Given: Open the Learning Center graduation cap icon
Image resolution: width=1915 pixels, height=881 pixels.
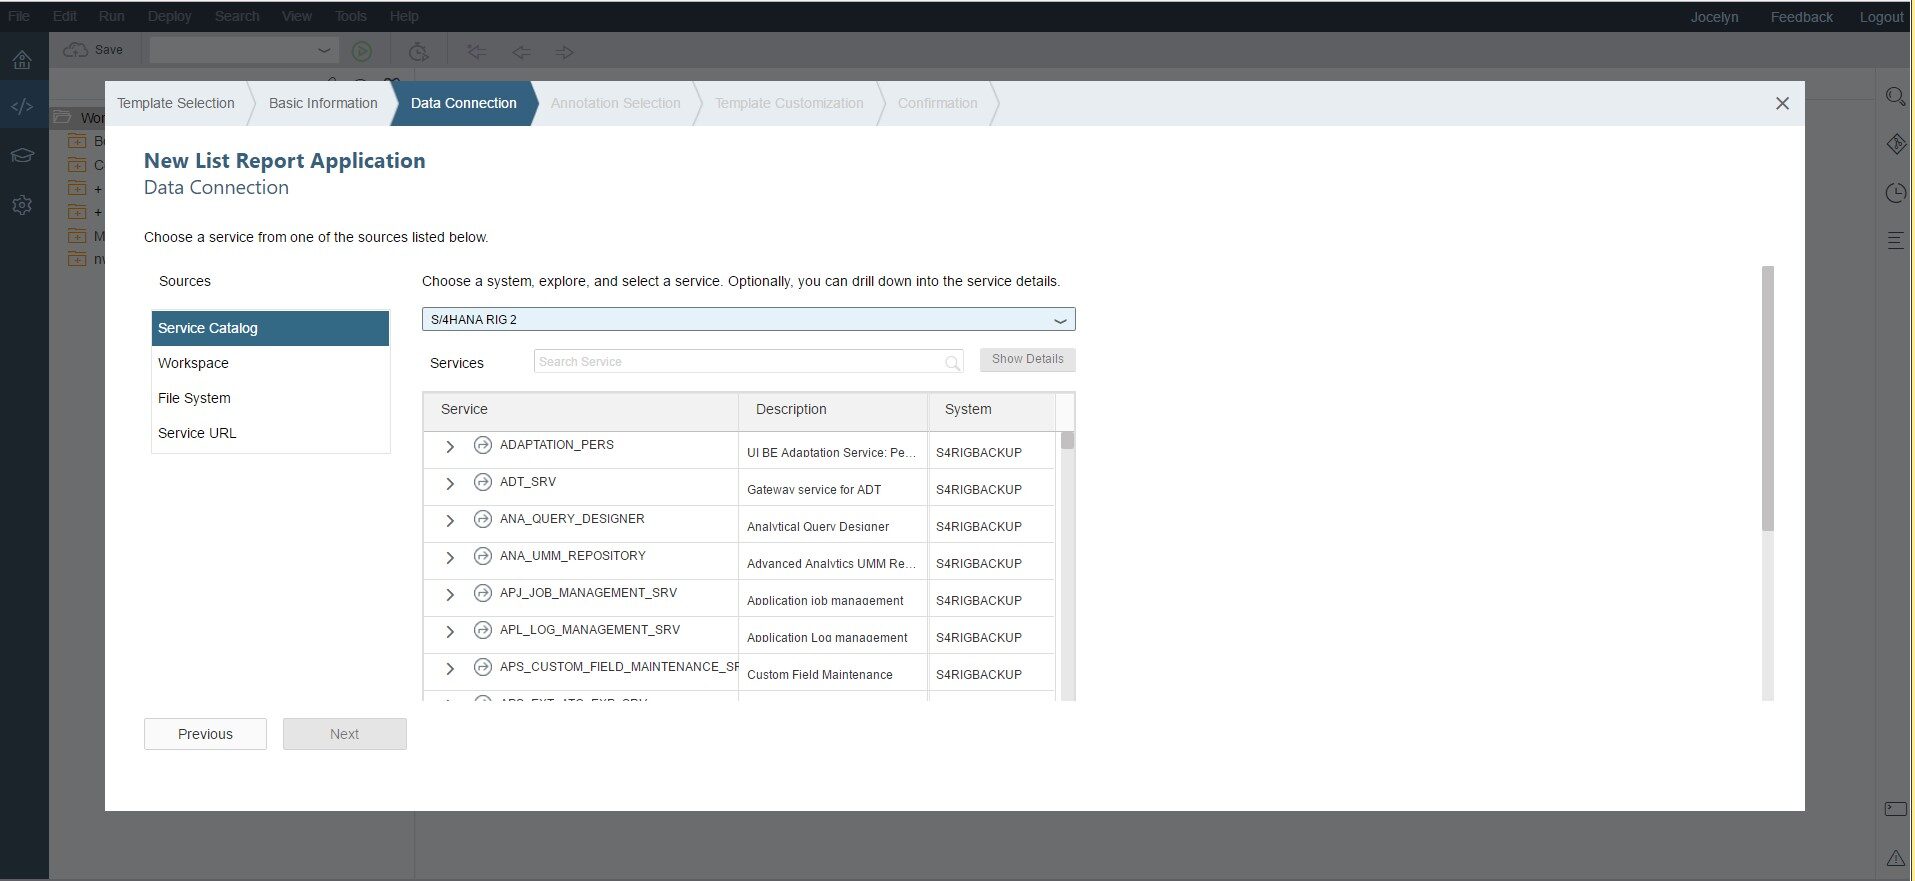Looking at the screenshot, I should point(22,155).
